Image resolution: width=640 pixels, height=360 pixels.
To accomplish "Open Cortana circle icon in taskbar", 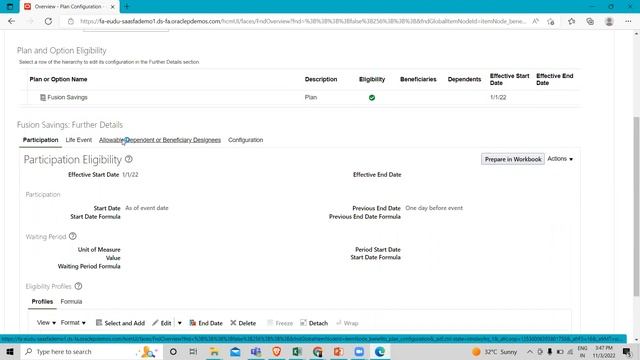I will pos(173,351).
